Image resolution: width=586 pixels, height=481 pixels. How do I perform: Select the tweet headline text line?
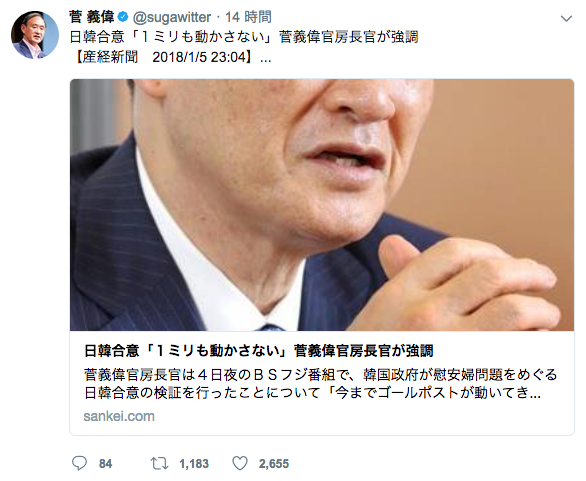tap(244, 37)
